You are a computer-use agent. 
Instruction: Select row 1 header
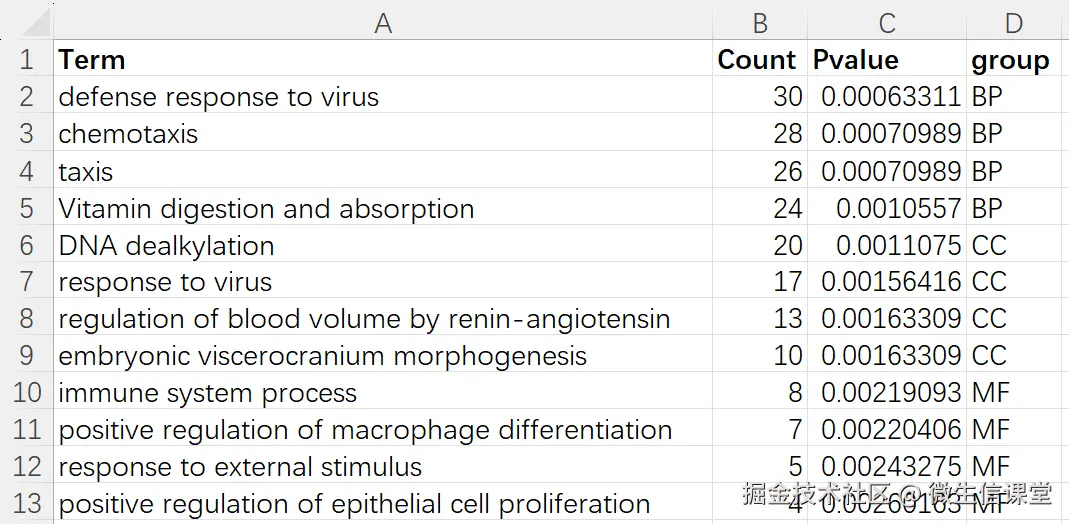(x=27, y=59)
